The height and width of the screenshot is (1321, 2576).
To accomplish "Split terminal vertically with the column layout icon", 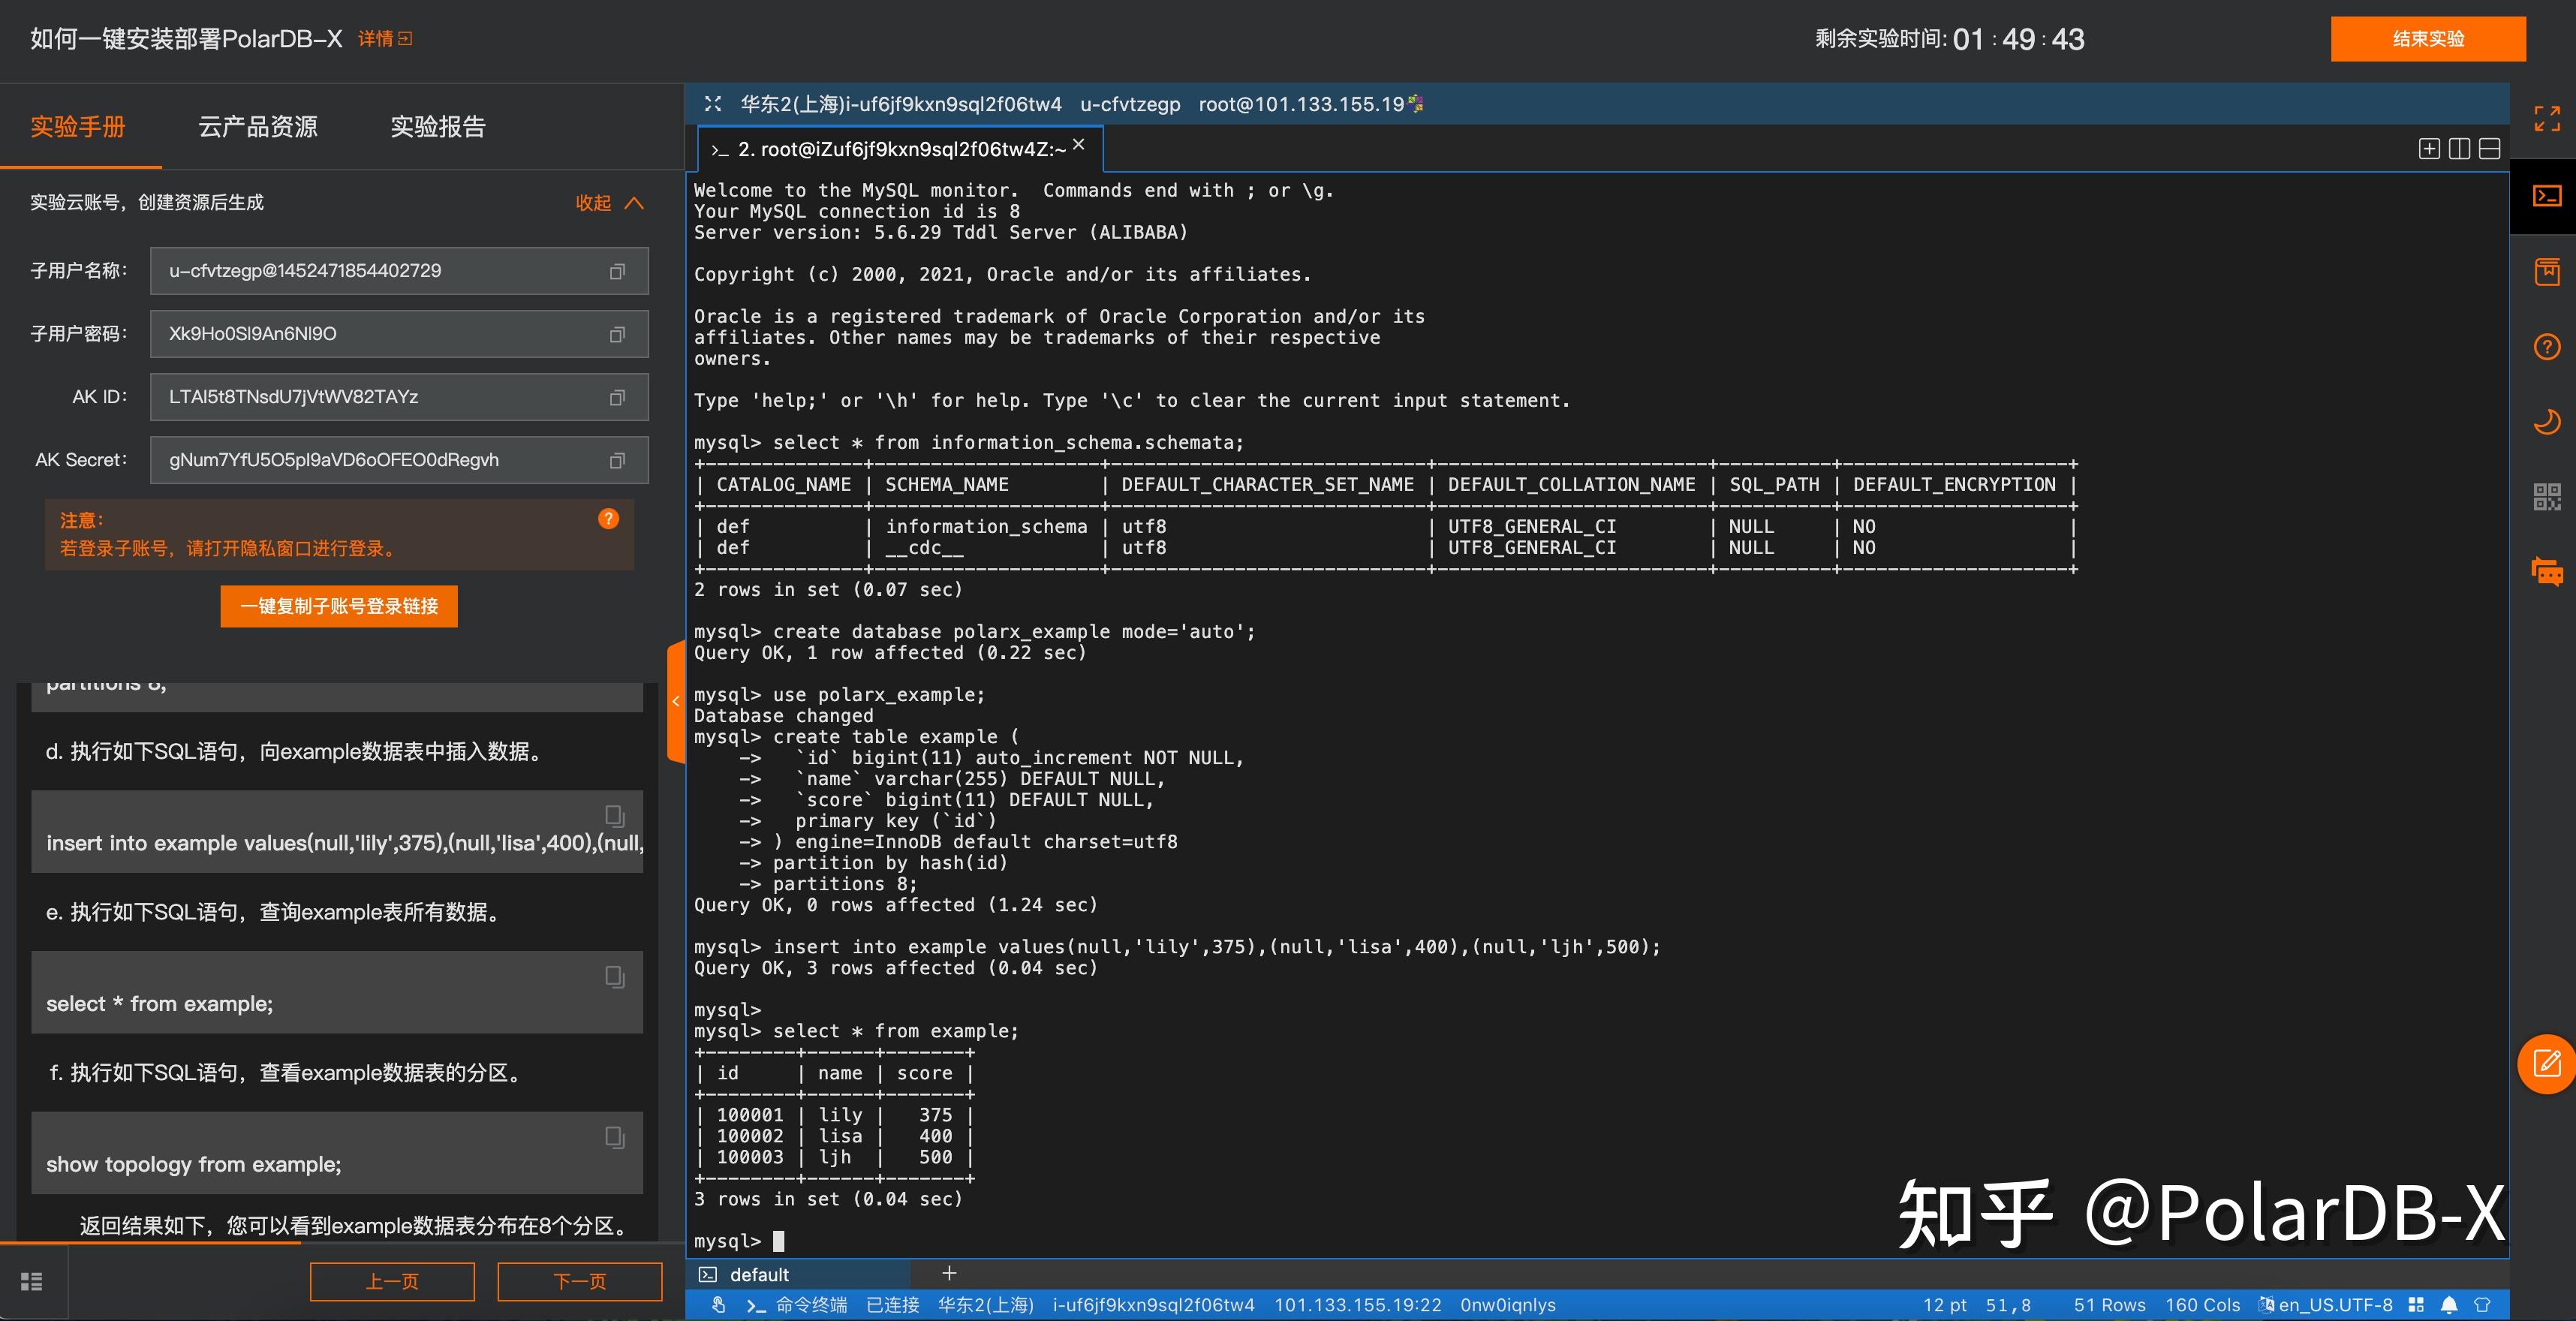I will (2459, 149).
